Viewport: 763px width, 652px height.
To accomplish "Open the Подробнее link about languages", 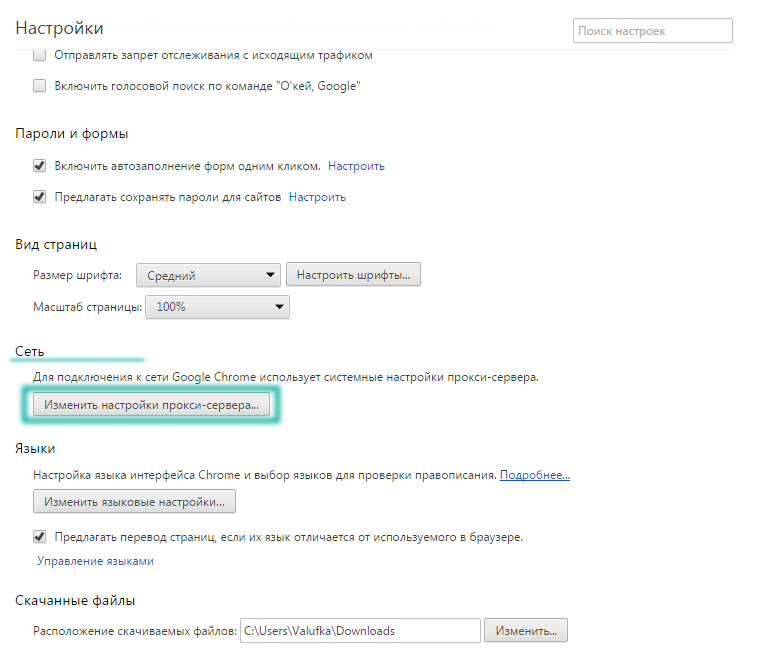I will point(535,475).
